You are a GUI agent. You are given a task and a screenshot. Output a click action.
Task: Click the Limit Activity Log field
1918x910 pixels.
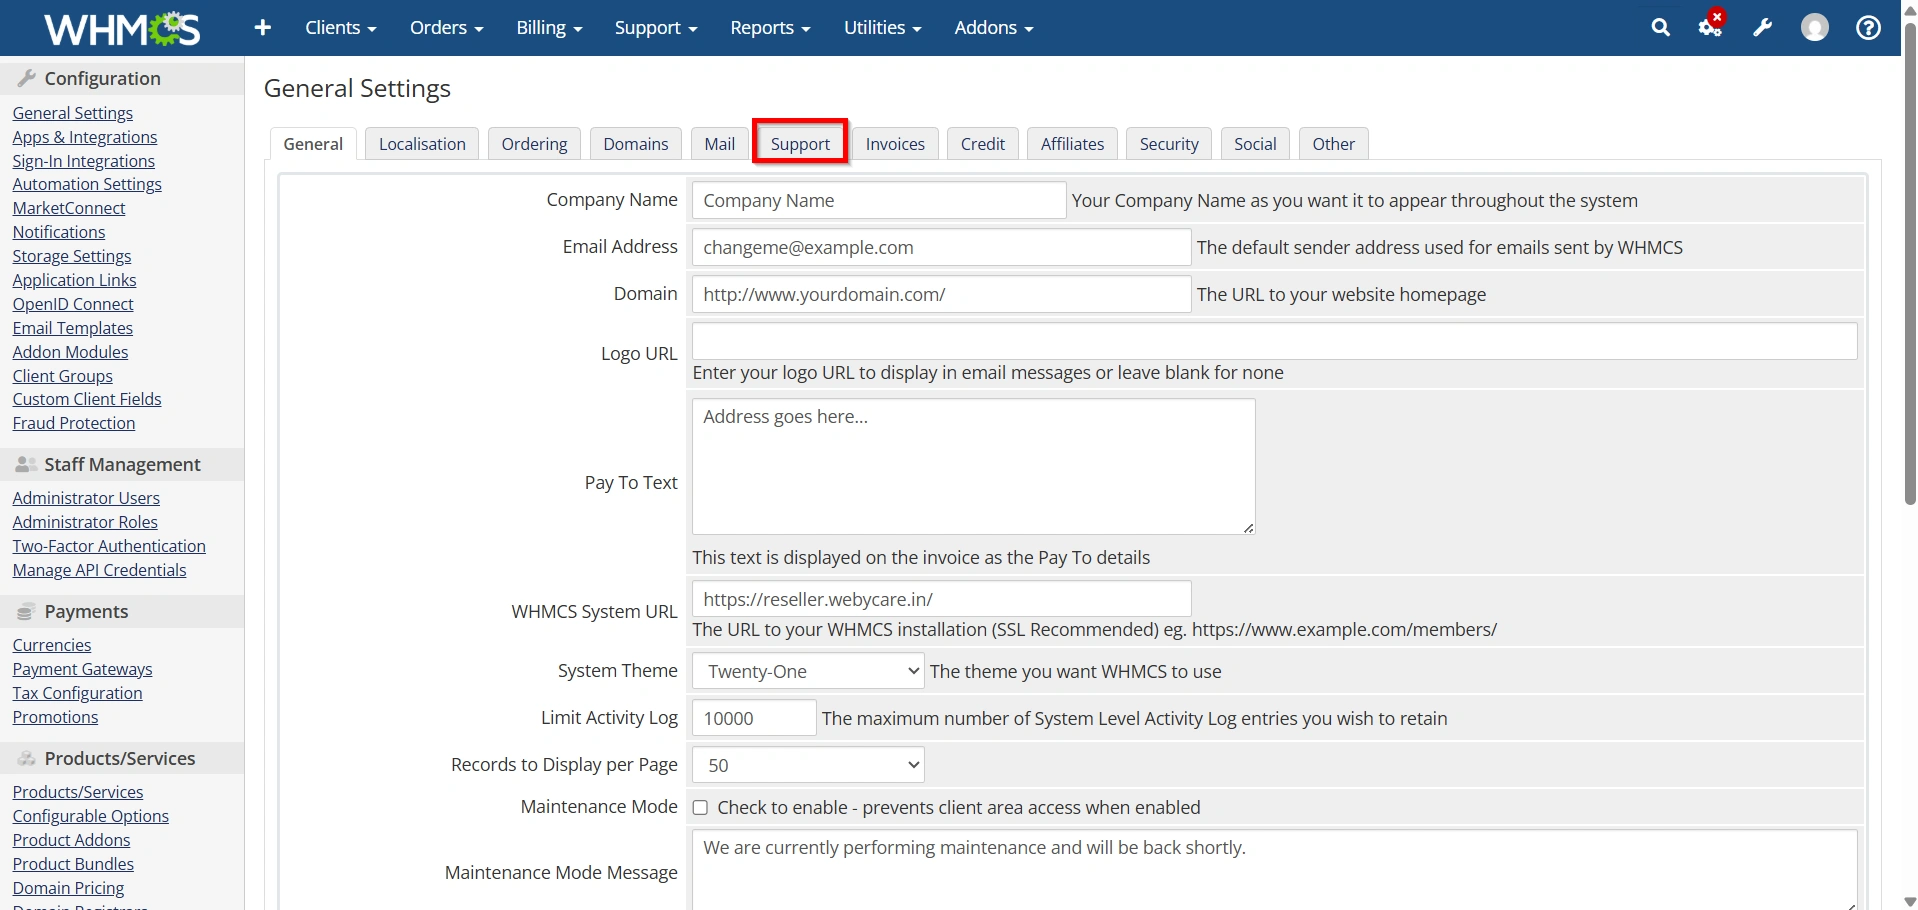pyautogui.click(x=754, y=718)
